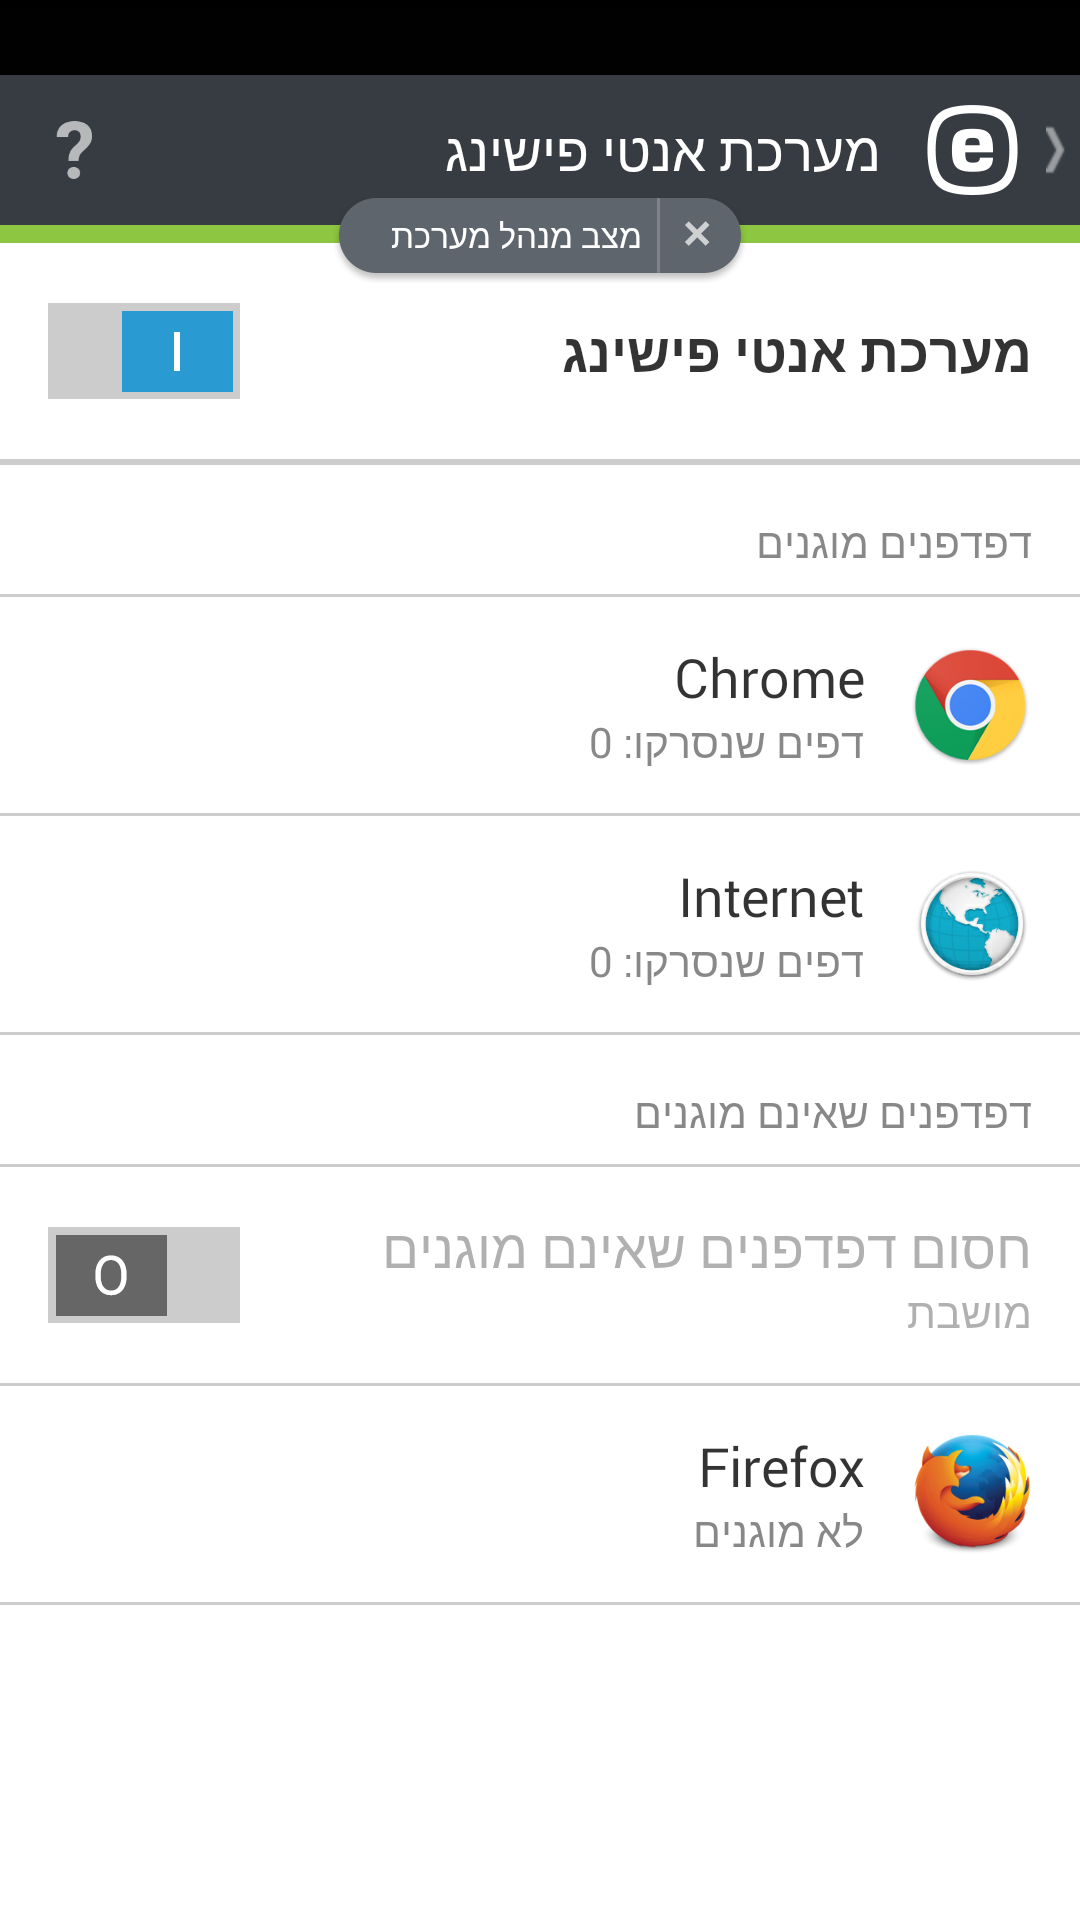The image size is (1080, 1920).
Task: Tap the header title מערכת אנטי פישינג
Action: (662, 153)
